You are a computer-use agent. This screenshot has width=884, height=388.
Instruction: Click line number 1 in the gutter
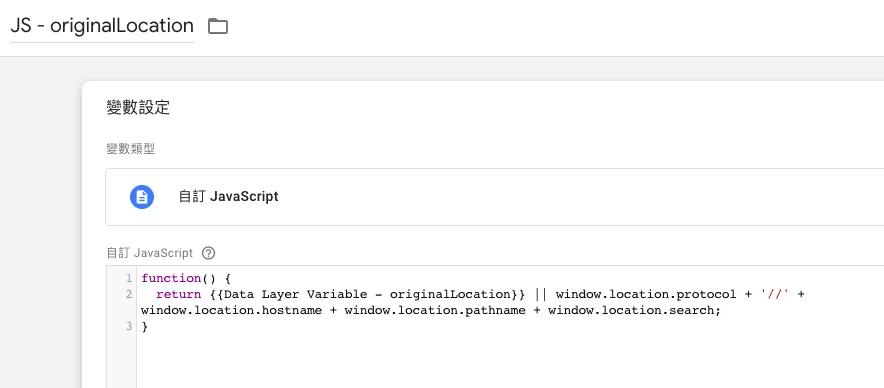click(129, 279)
